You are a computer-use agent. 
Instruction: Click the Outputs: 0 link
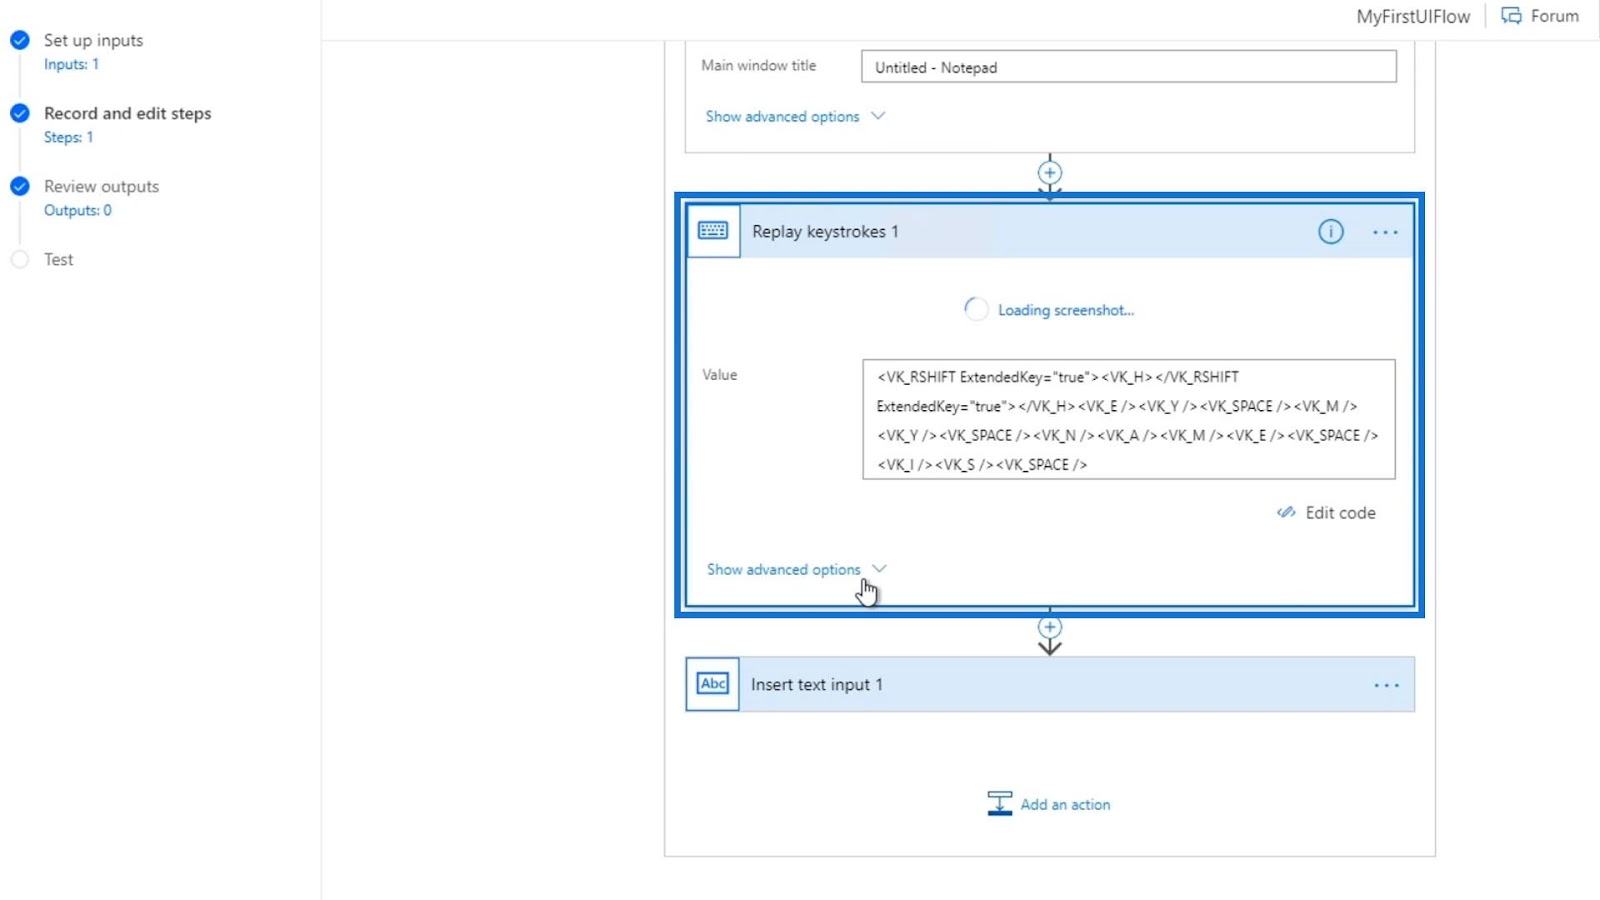pos(77,210)
